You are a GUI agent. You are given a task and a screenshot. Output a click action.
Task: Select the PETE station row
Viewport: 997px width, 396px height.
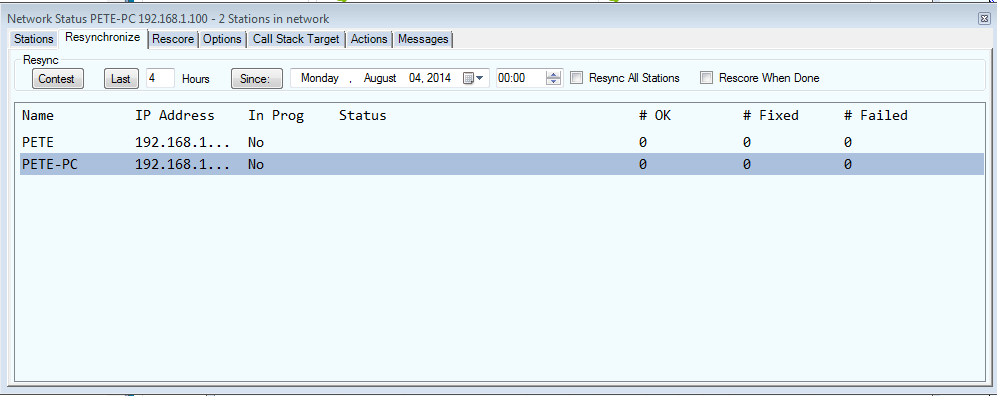click(x=502, y=142)
